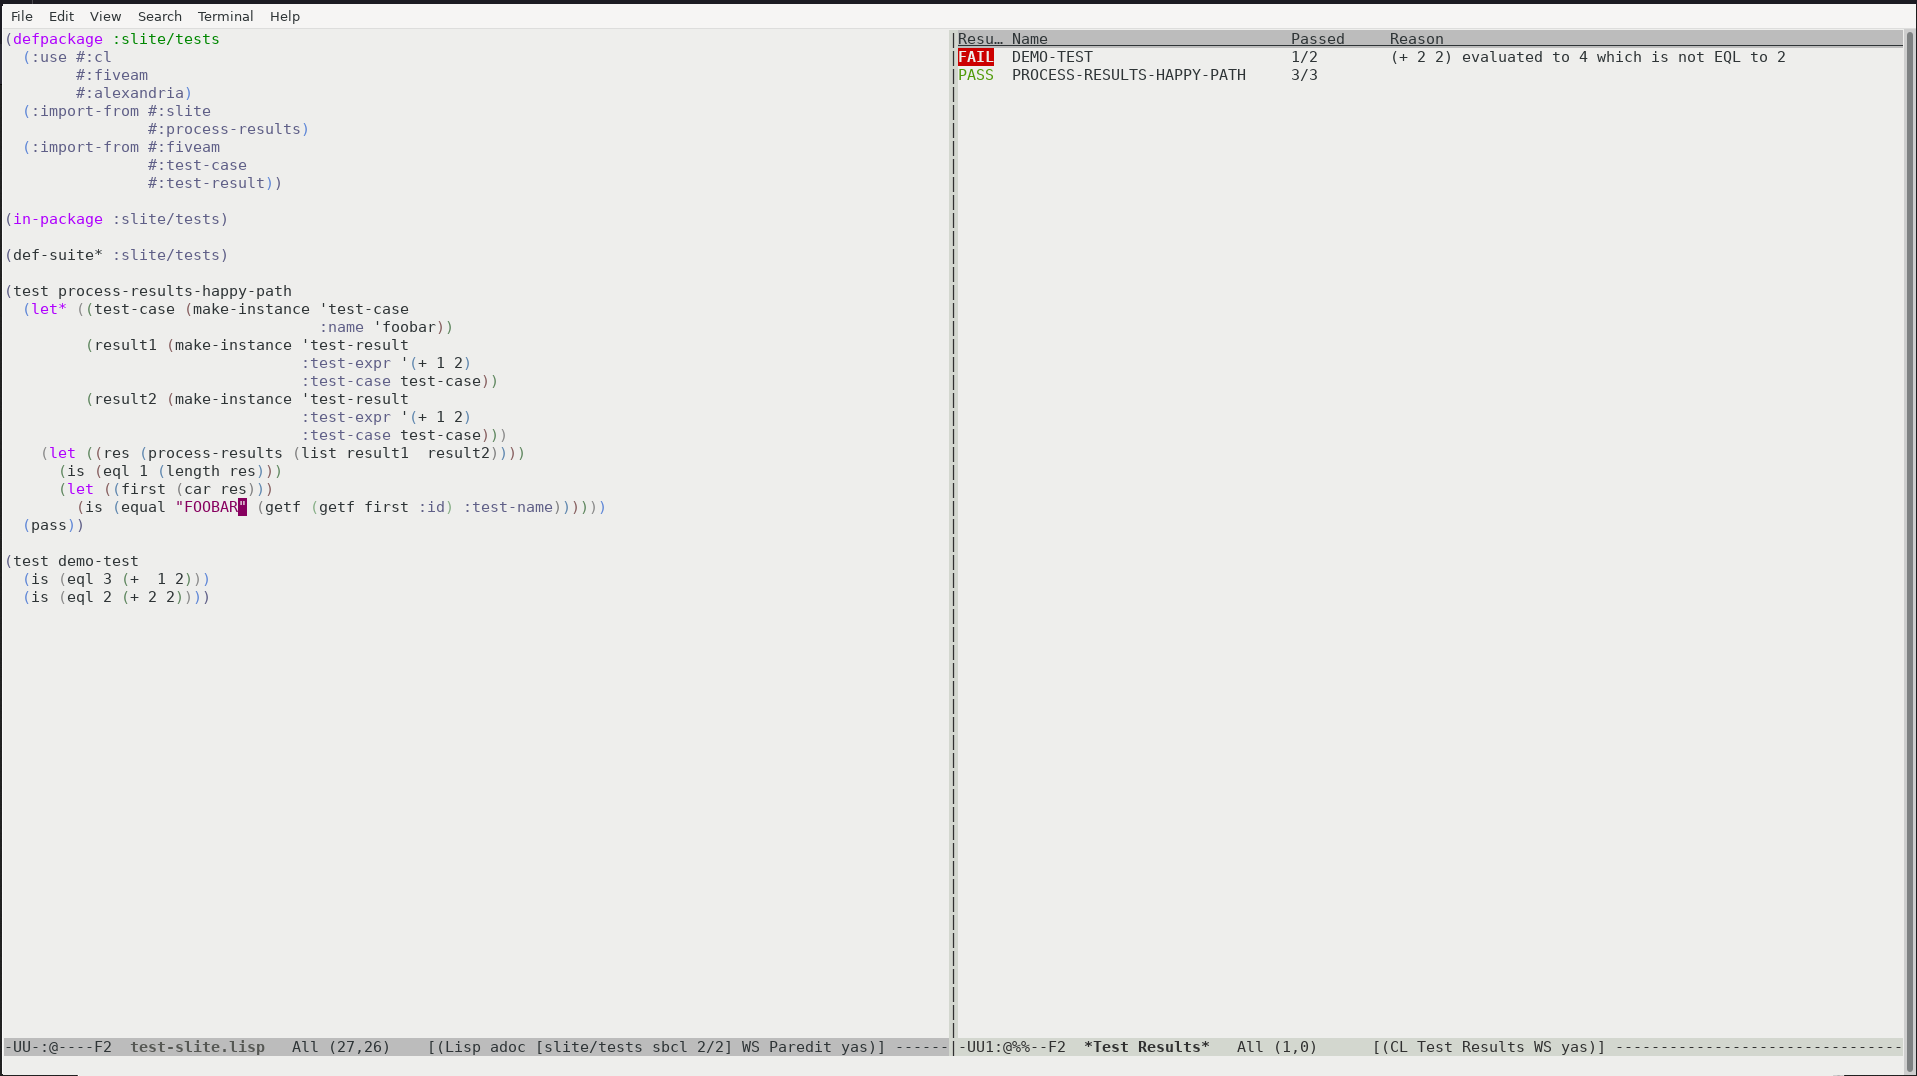Image resolution: width=1917 pixels, height=1076 pixels.
Task: Click the #:alexandria package symbol
Action: point(130,93)
